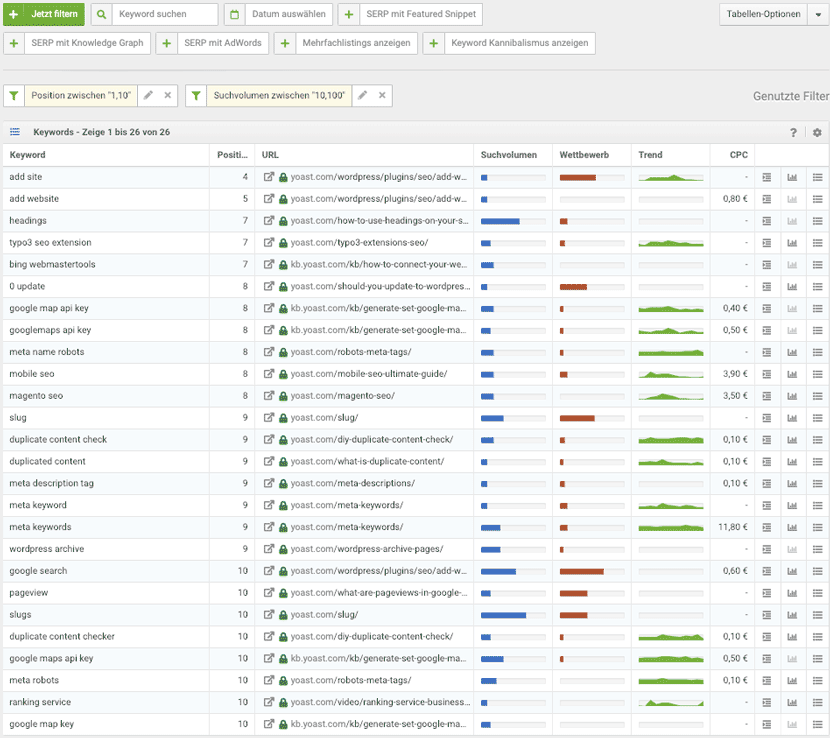Click the calendar icon beside Datum auswählen

[234, 14]
